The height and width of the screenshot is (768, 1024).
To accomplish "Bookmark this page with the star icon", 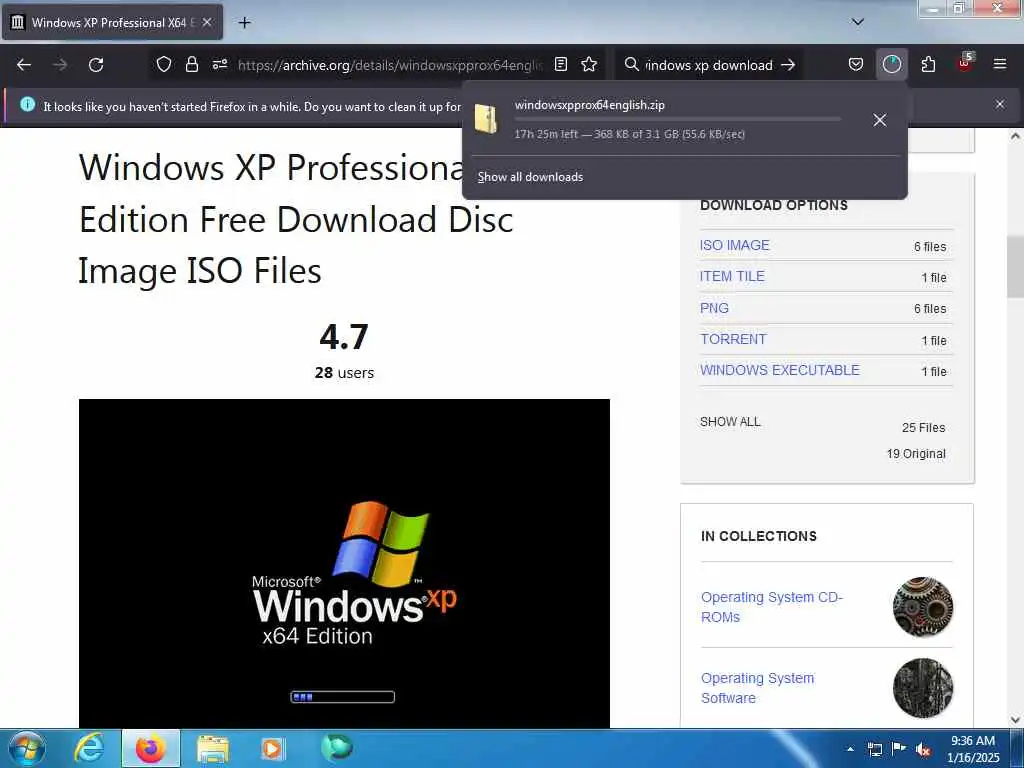I will coord(589,64).
